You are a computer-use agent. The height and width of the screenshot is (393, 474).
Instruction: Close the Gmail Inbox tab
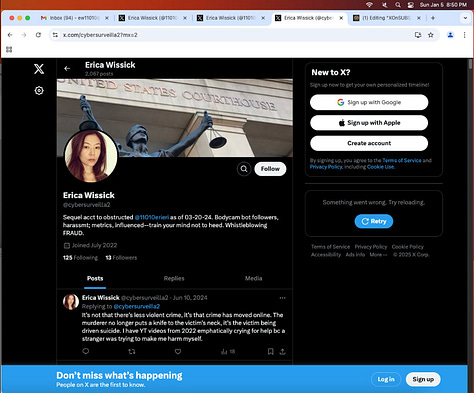tap(107, 18)
